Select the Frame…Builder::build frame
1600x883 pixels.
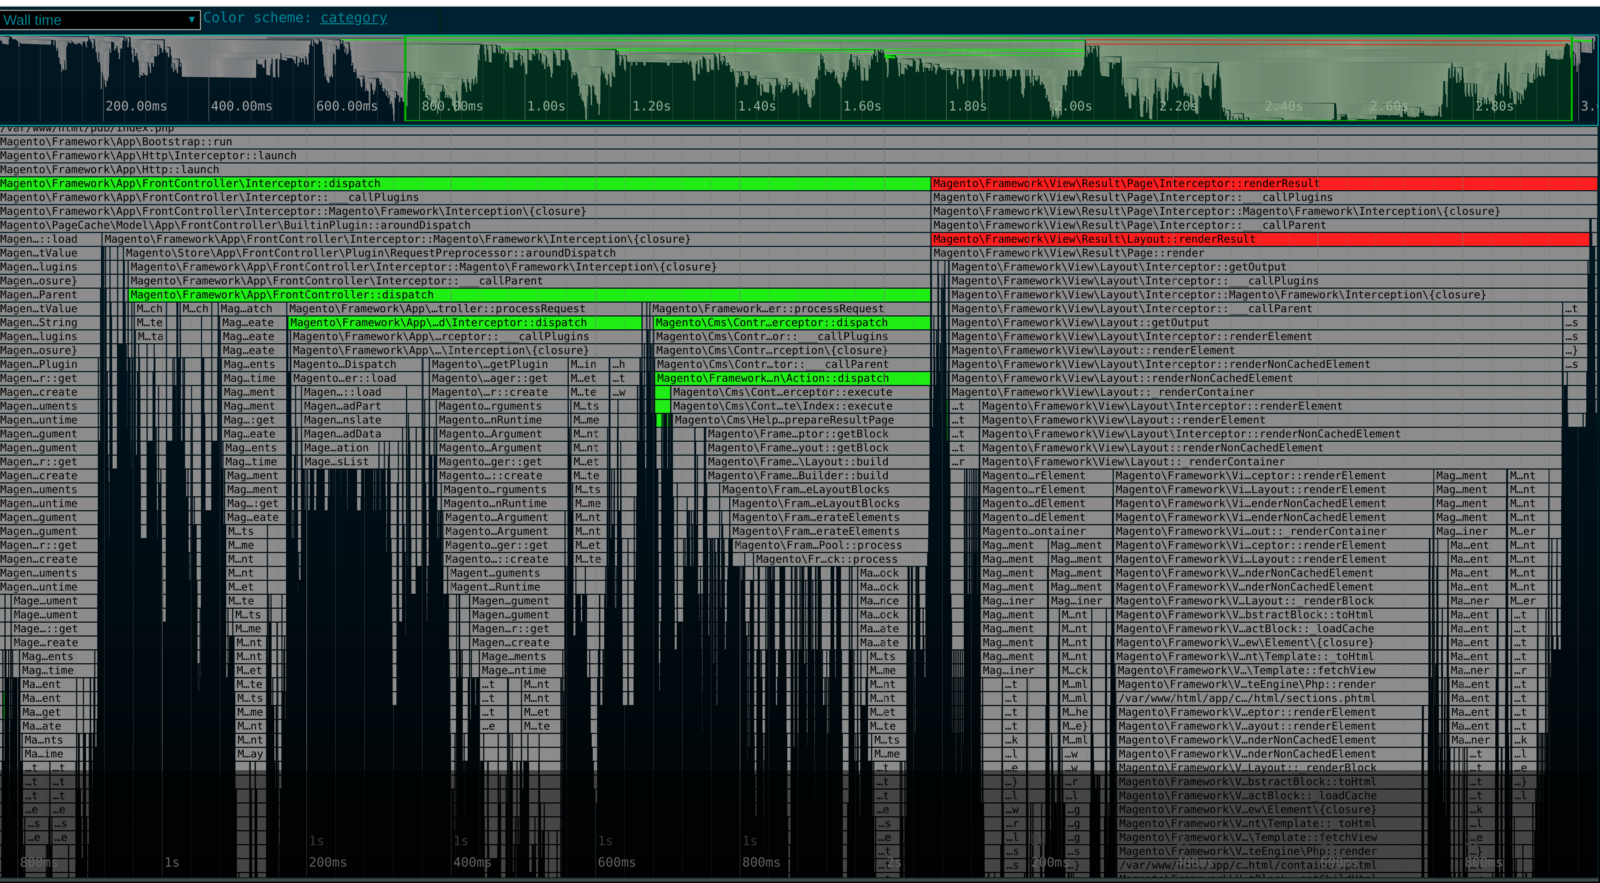point(818,478)
